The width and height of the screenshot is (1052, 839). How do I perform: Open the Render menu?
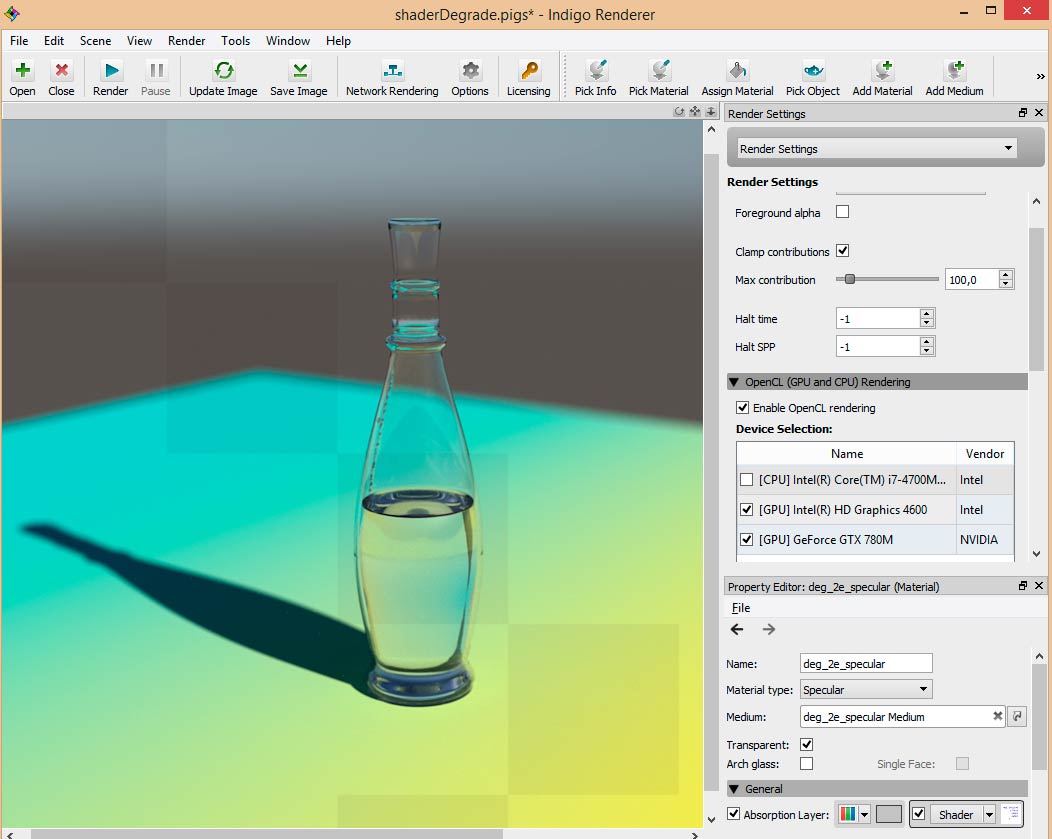[x=186, y=41]
